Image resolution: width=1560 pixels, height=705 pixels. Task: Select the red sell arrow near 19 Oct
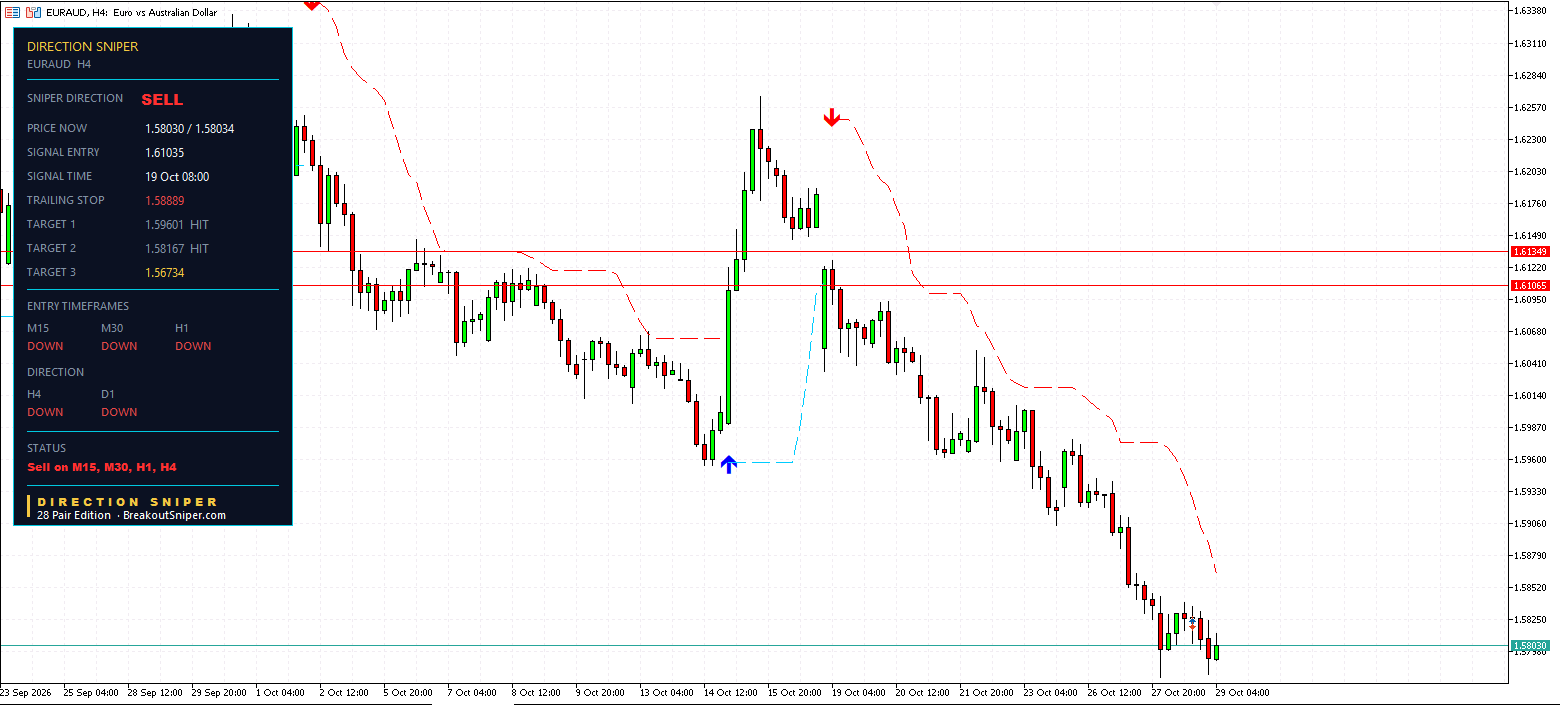pos(831,118)
